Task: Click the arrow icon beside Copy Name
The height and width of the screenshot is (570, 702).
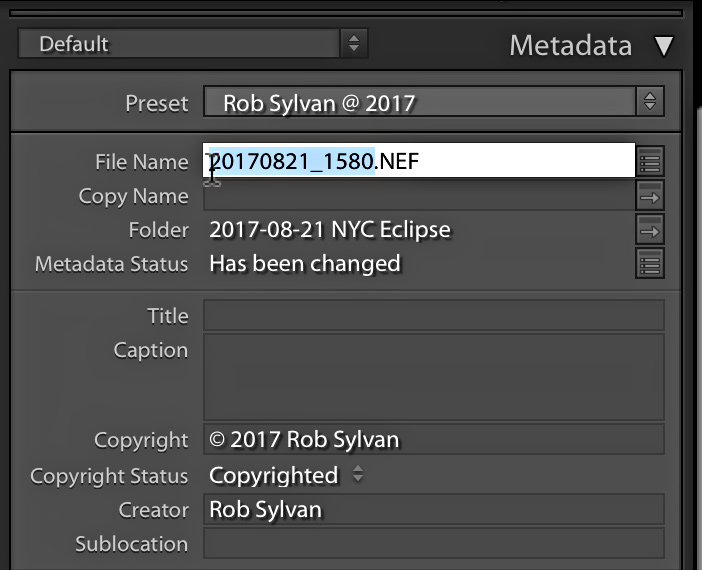Action: click(650, 196)
